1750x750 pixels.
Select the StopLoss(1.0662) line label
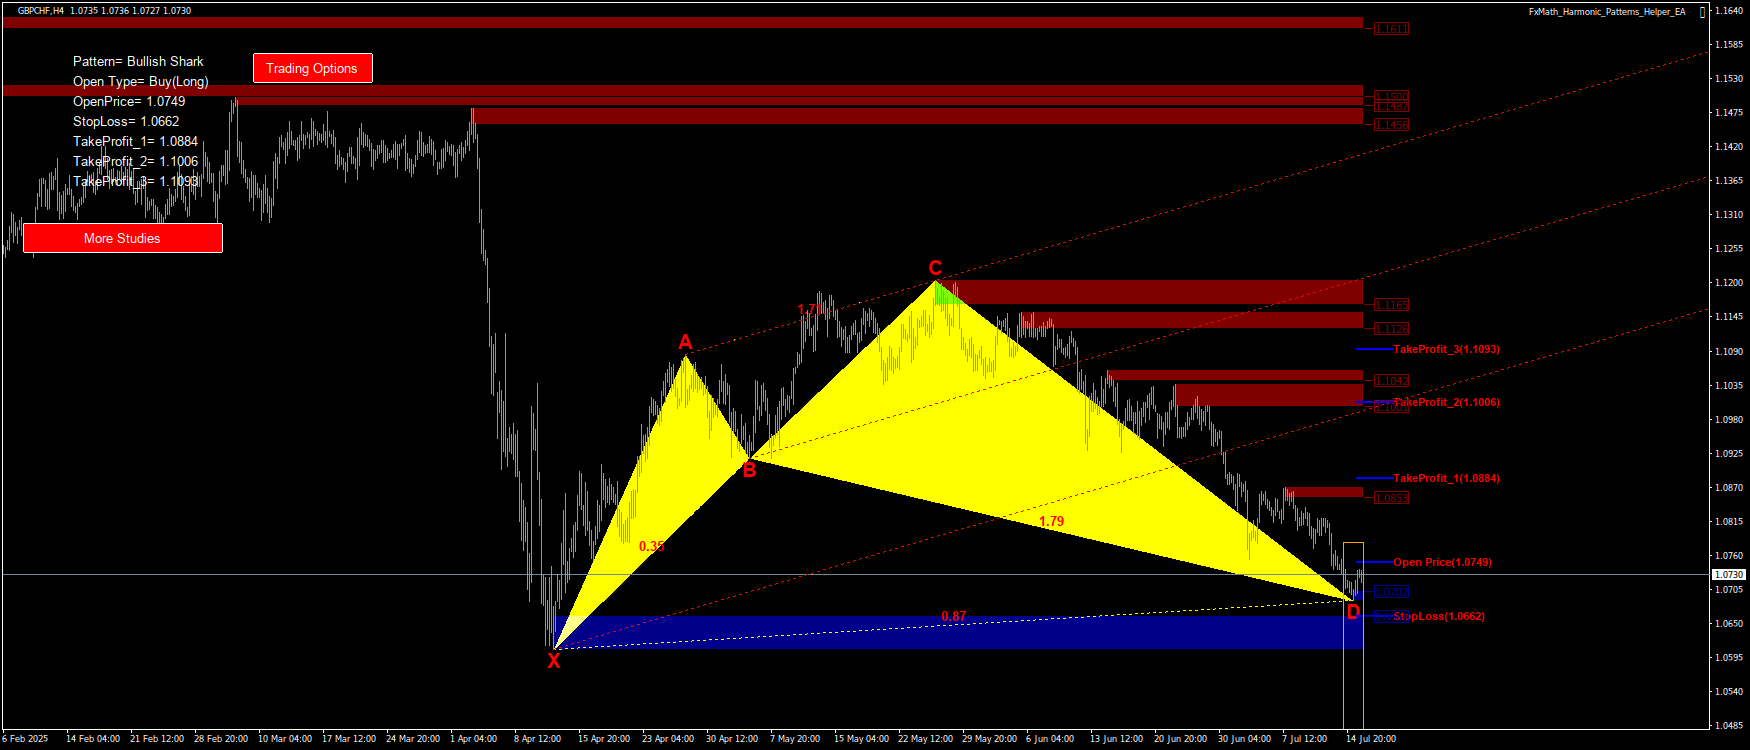pyautogui.click(x=1438, y=616)
